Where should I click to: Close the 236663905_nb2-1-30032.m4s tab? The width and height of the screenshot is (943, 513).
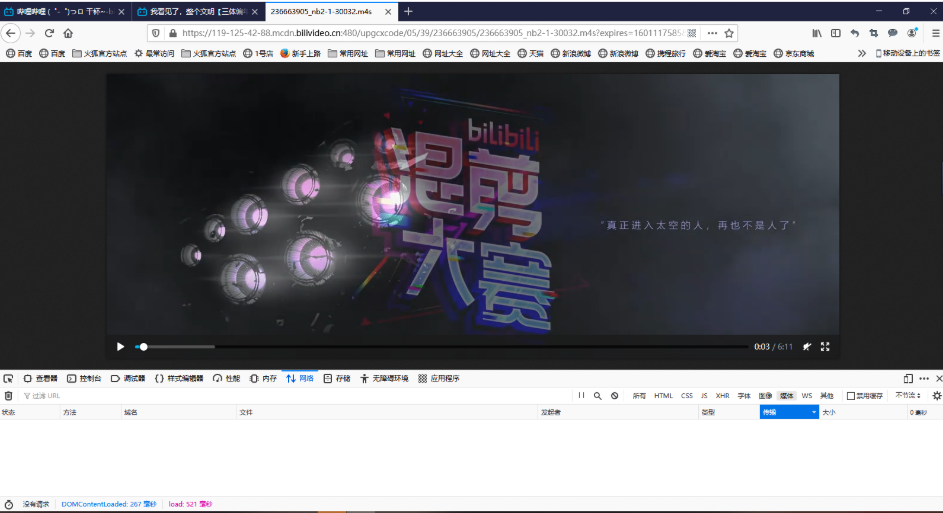click(x=388, y=11)
